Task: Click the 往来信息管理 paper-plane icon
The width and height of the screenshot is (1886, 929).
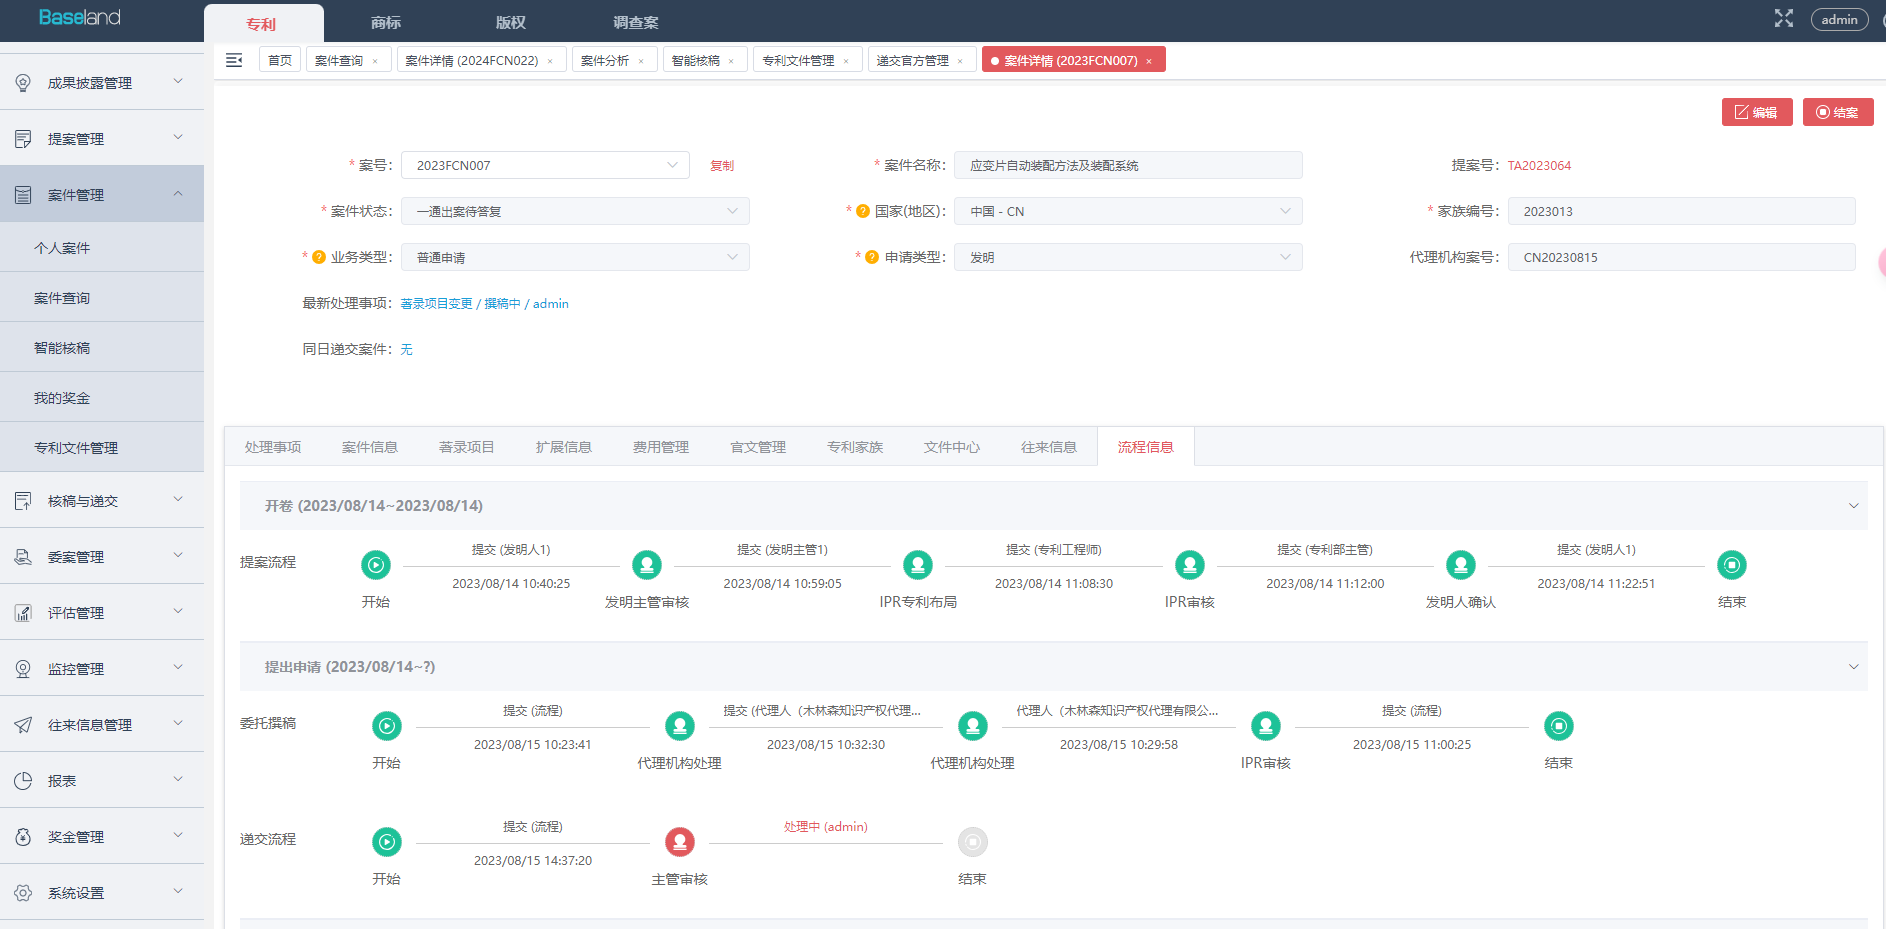Action: [23, 725]
